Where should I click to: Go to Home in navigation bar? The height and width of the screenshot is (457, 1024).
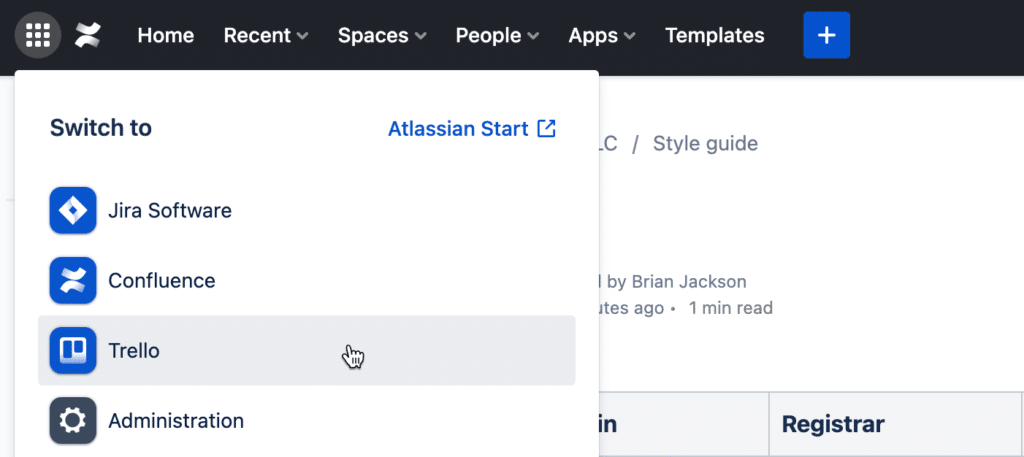point(166,35)
